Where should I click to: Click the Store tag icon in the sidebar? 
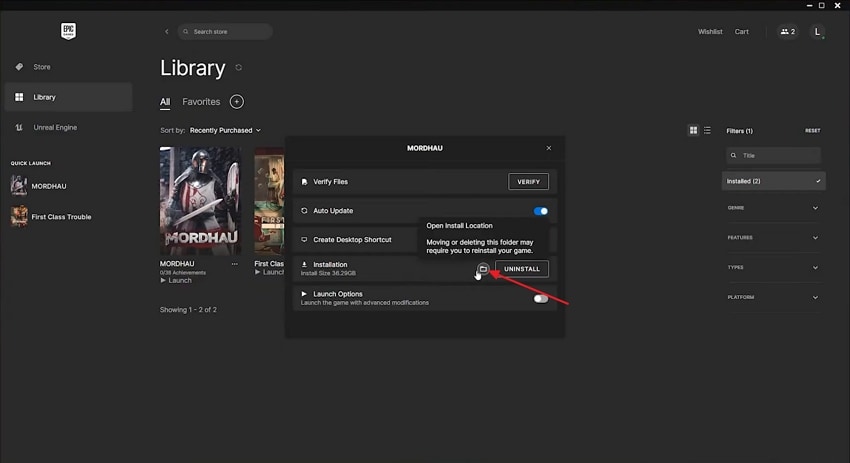[19, 67]
